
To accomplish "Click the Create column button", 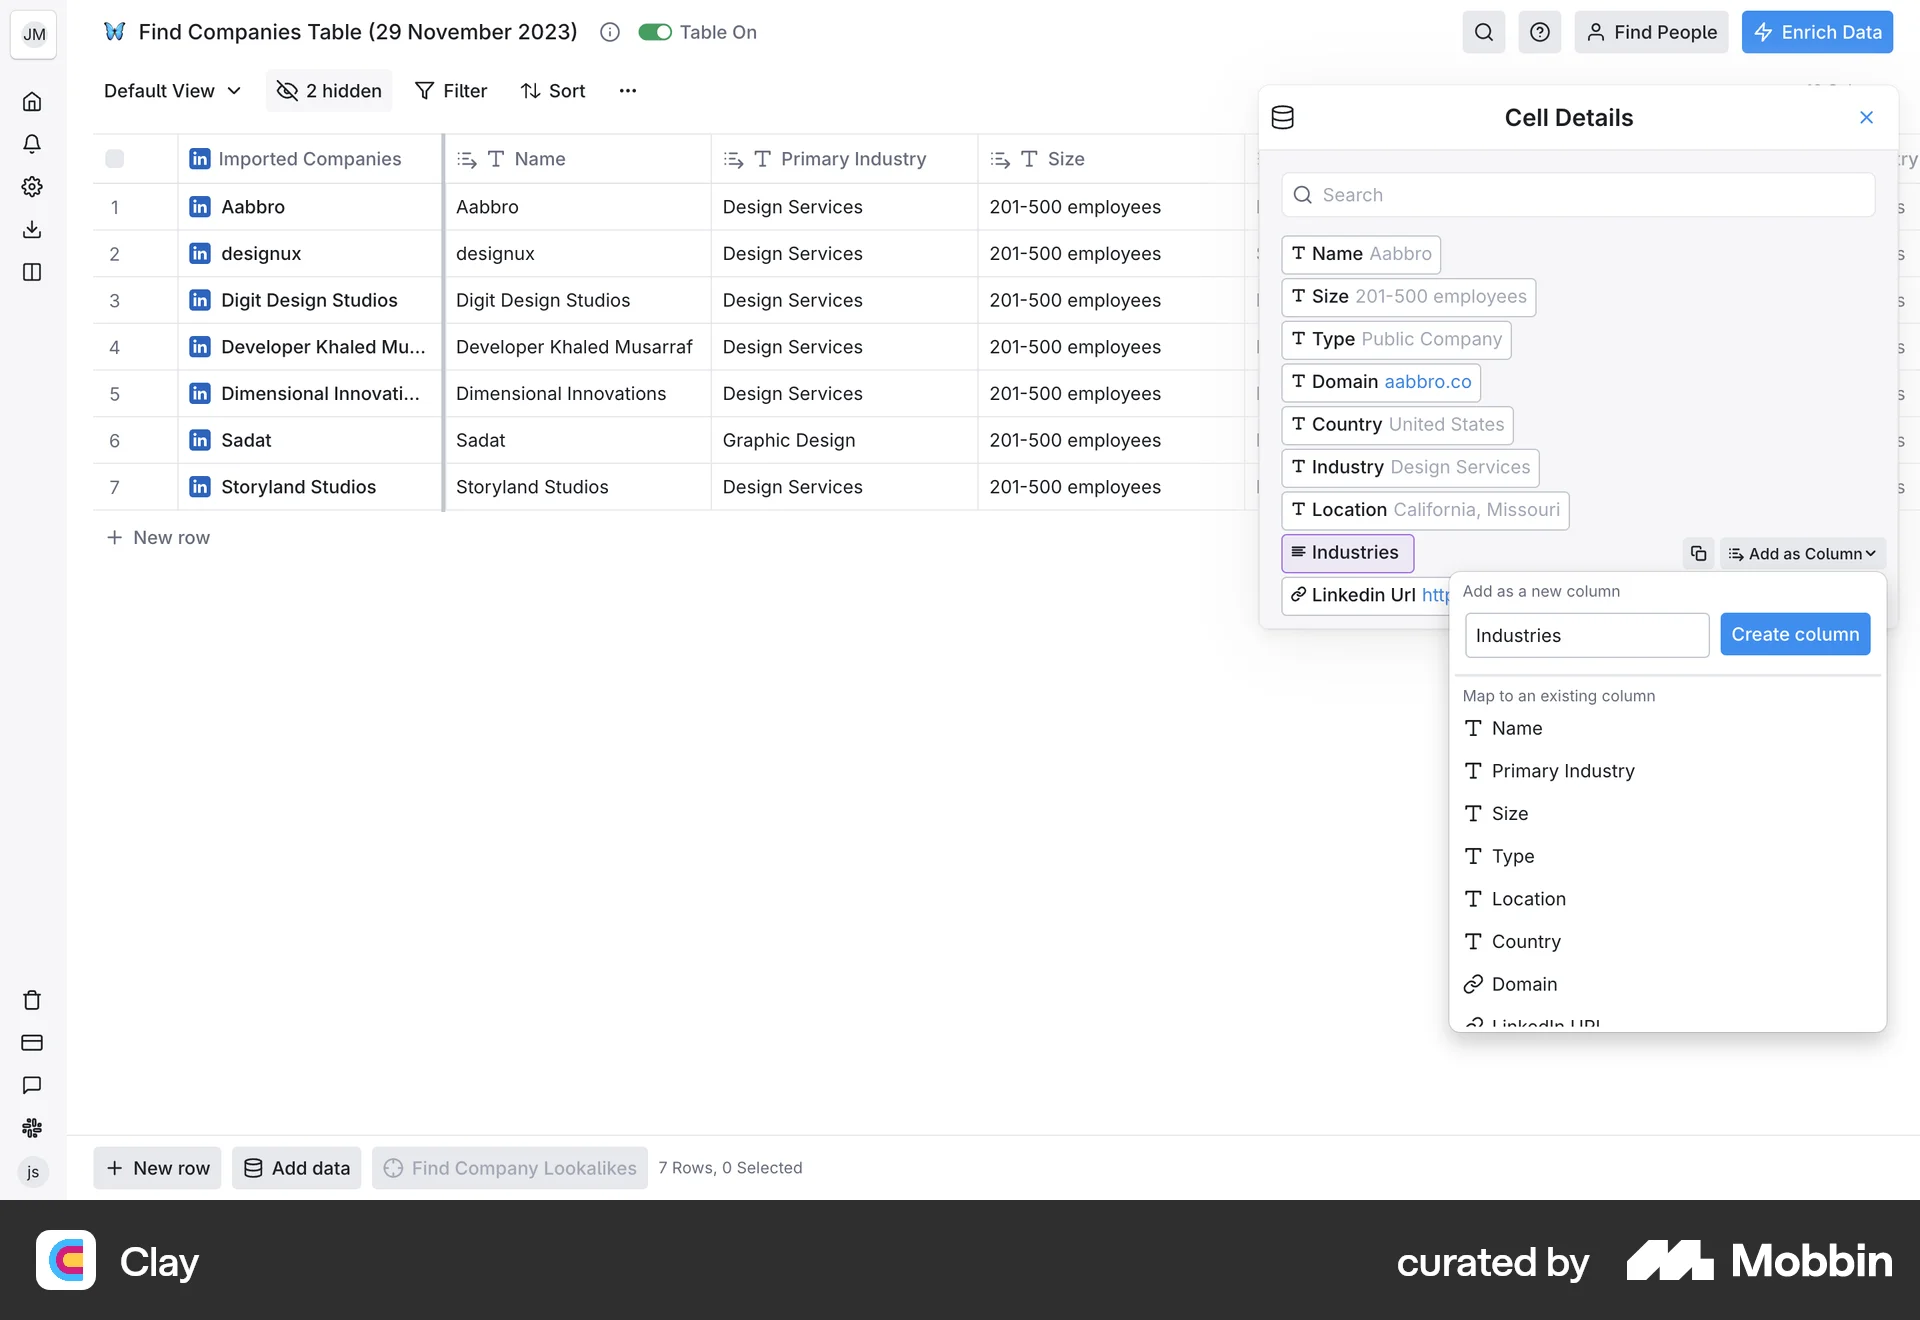I will [x=1794, y=634].
